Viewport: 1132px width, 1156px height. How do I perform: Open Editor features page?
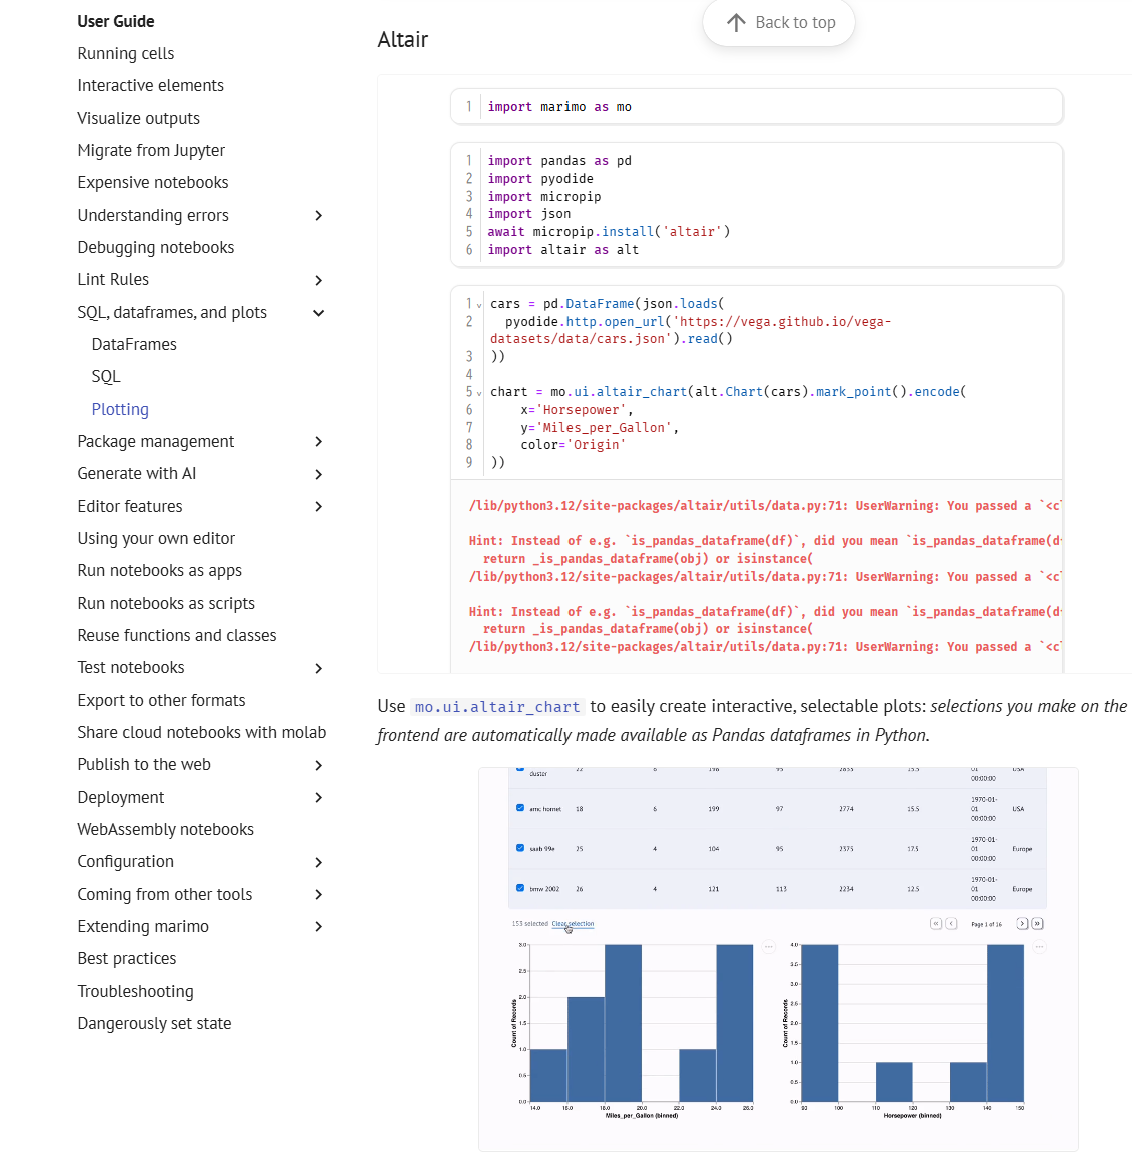(x=130, y=506)
